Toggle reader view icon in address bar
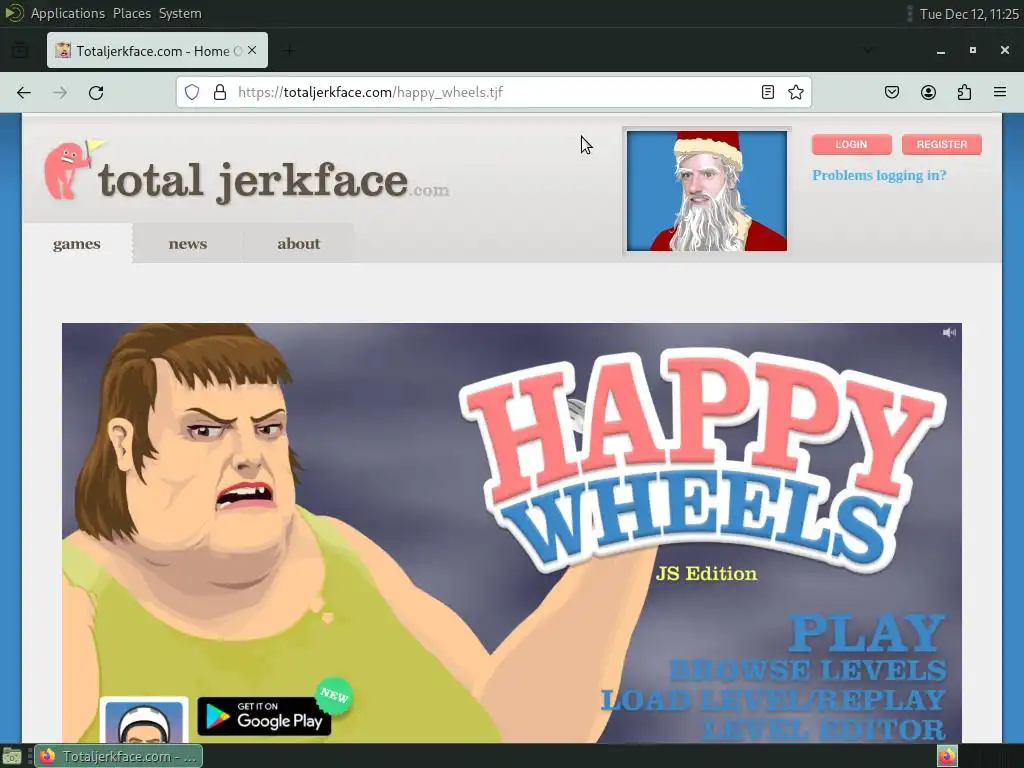The image size is (1024, 768). tap(768, 92)
